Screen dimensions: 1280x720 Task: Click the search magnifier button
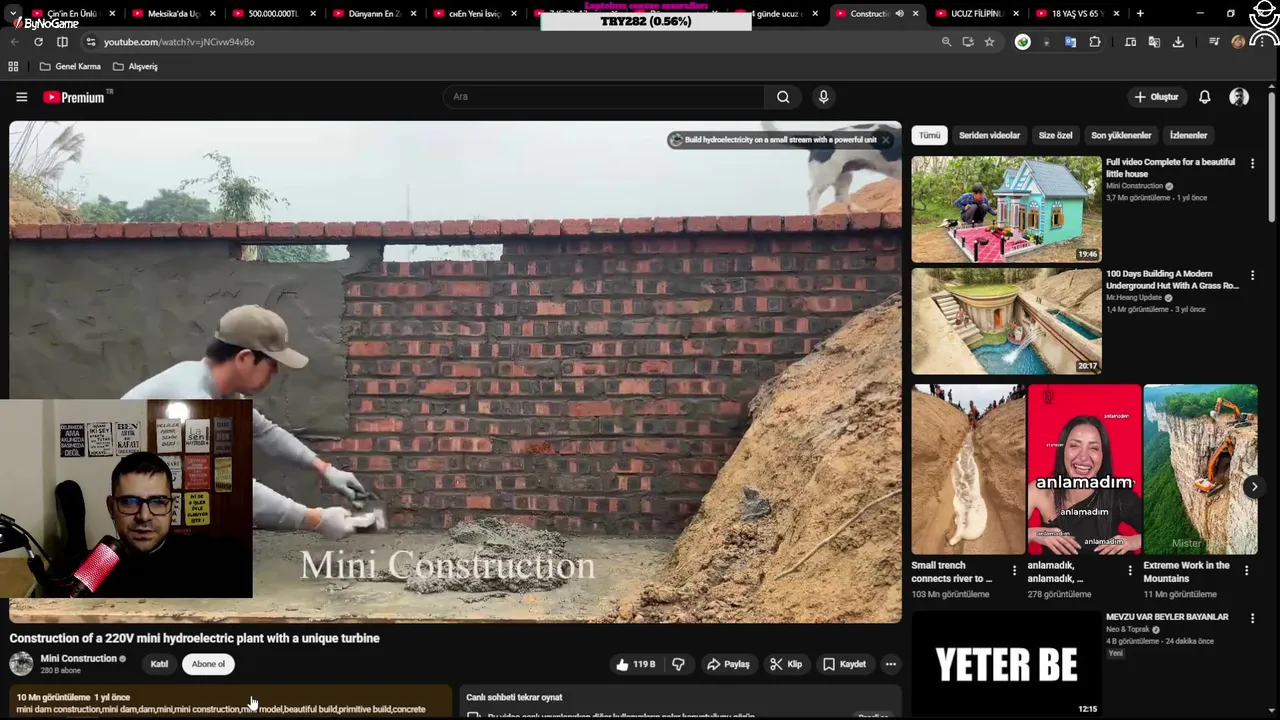(783, 97)
